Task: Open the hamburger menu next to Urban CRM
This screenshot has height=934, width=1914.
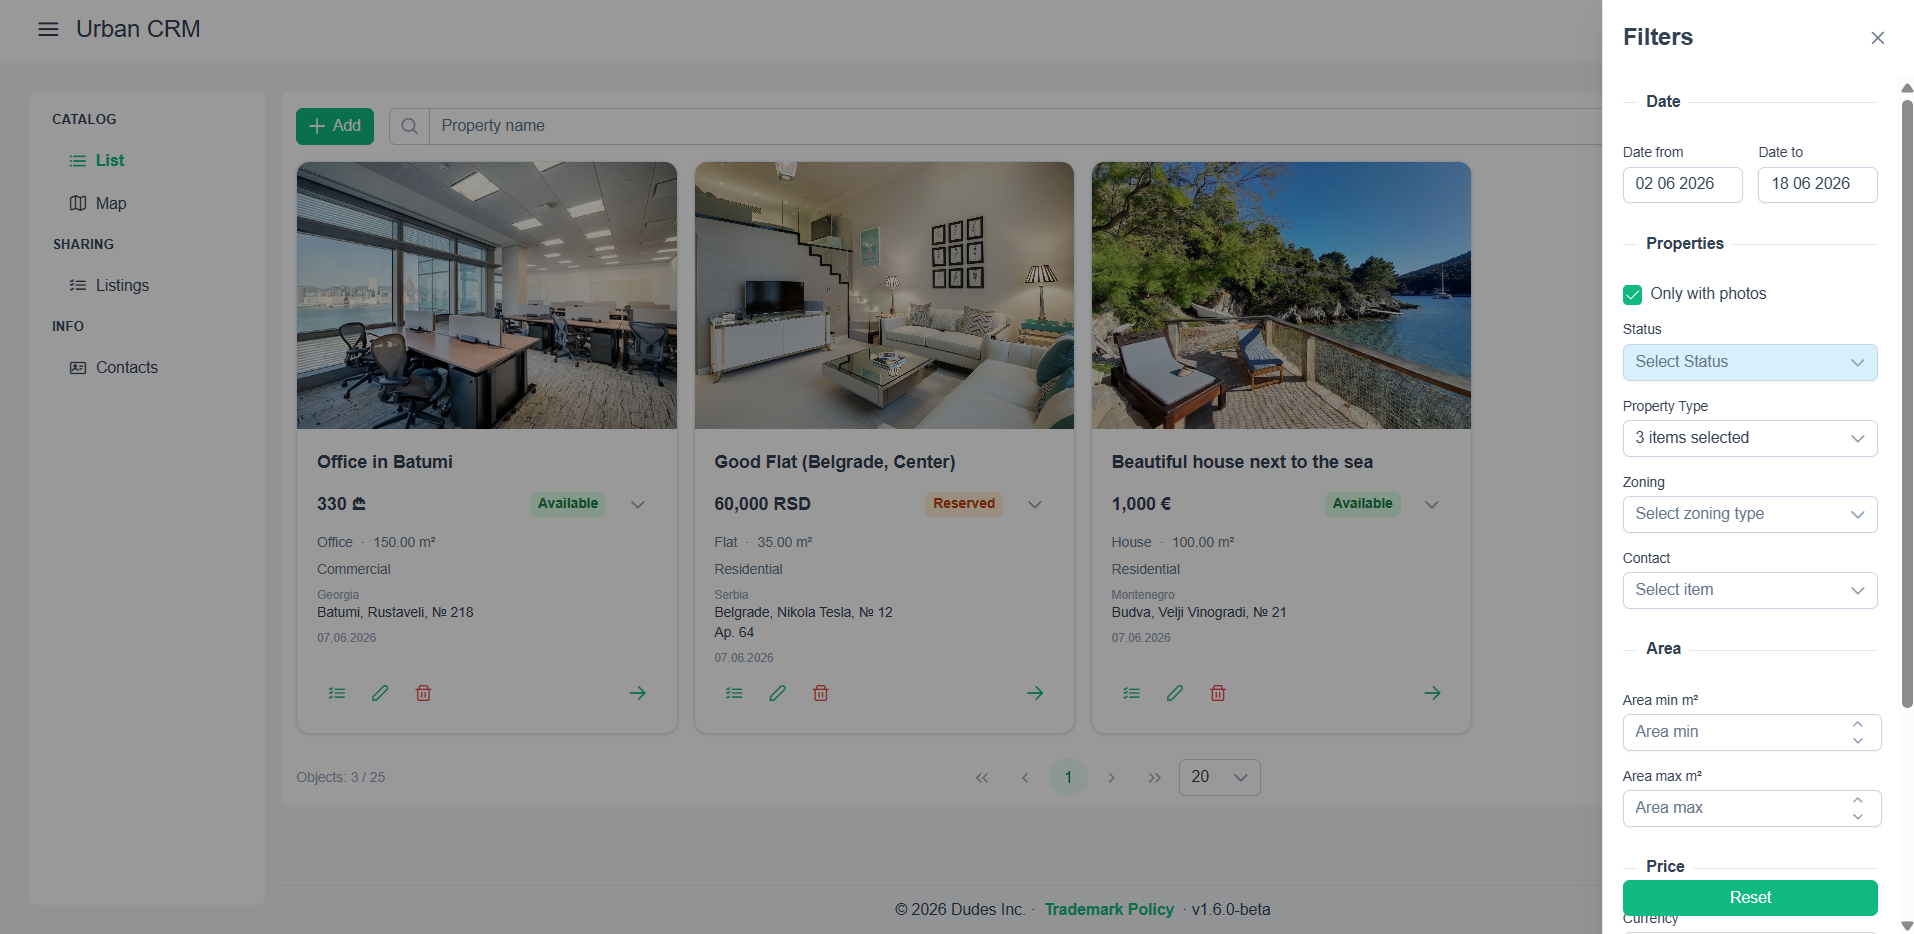Action: [x=48, y=29]
